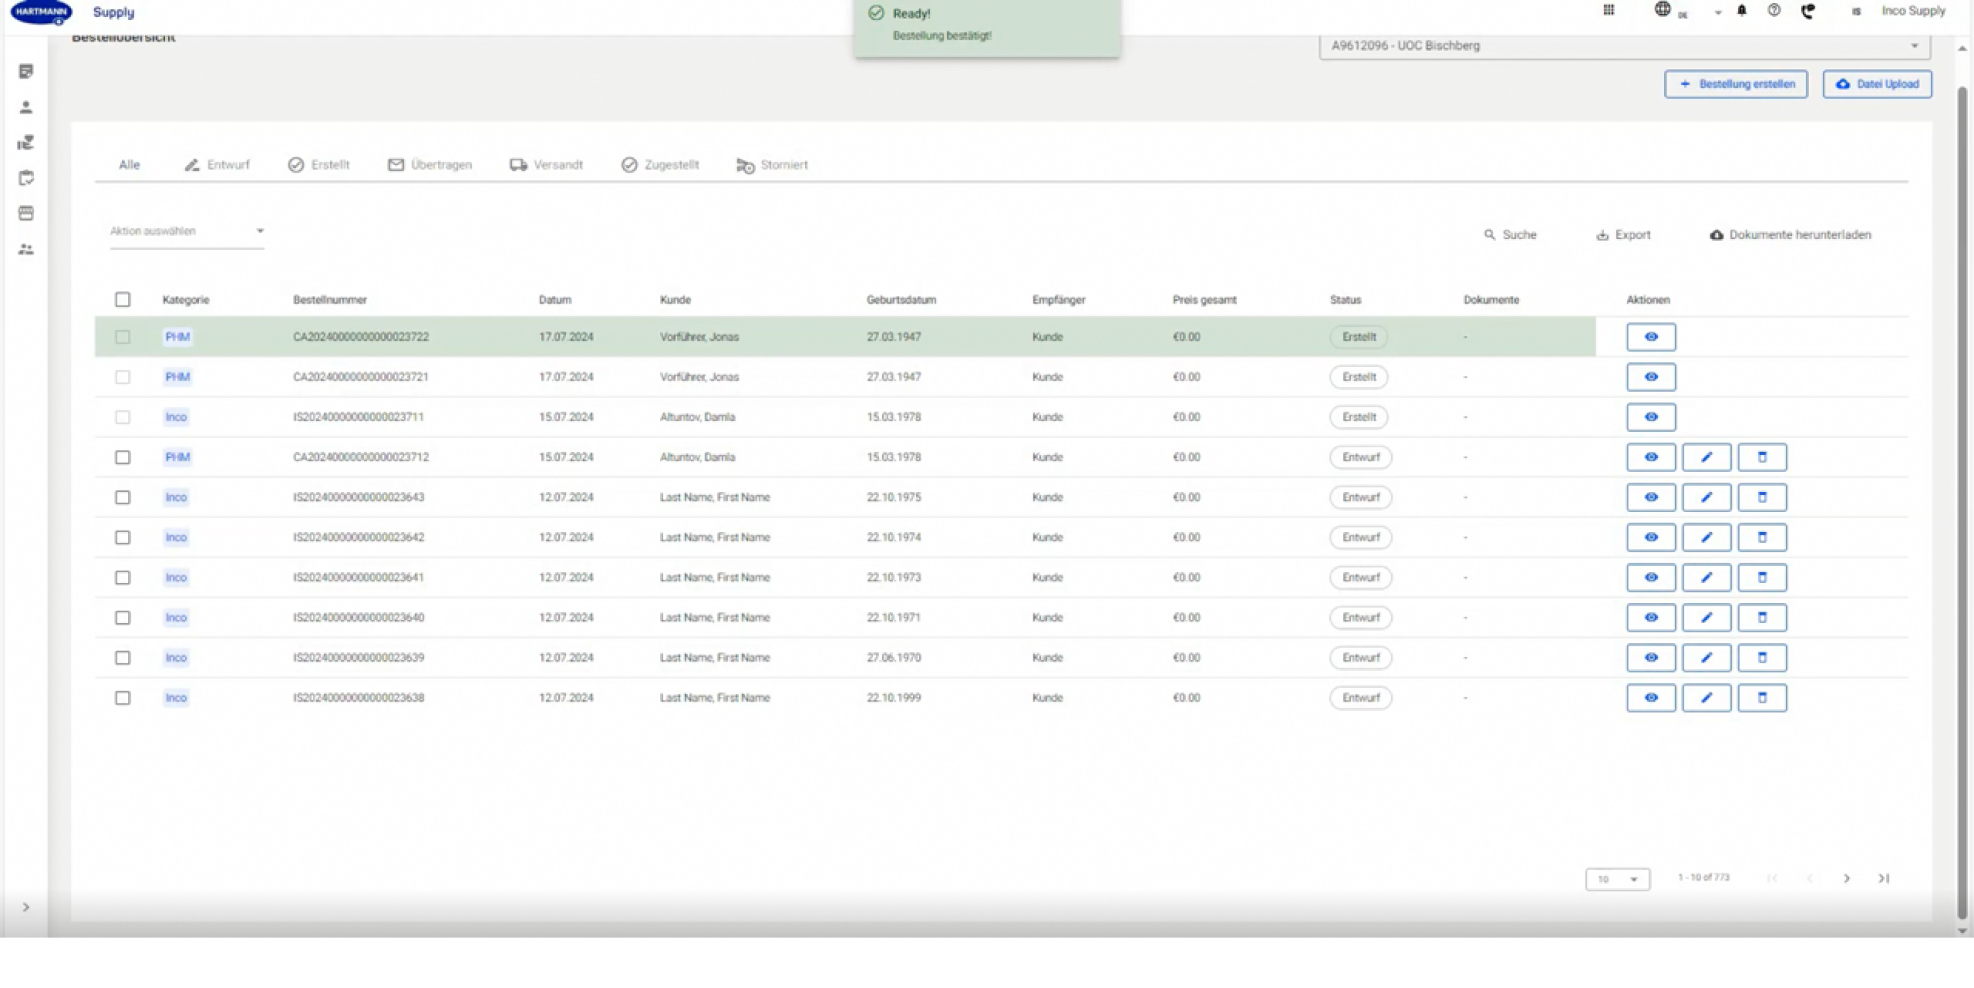The image size is (1974, 988).
Task: Open the apps grid icon in header
Action: 1608,11
